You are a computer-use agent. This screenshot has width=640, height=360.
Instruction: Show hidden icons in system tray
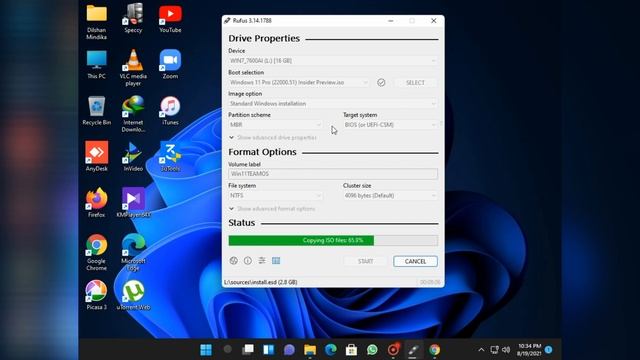[x=481, y=350]
